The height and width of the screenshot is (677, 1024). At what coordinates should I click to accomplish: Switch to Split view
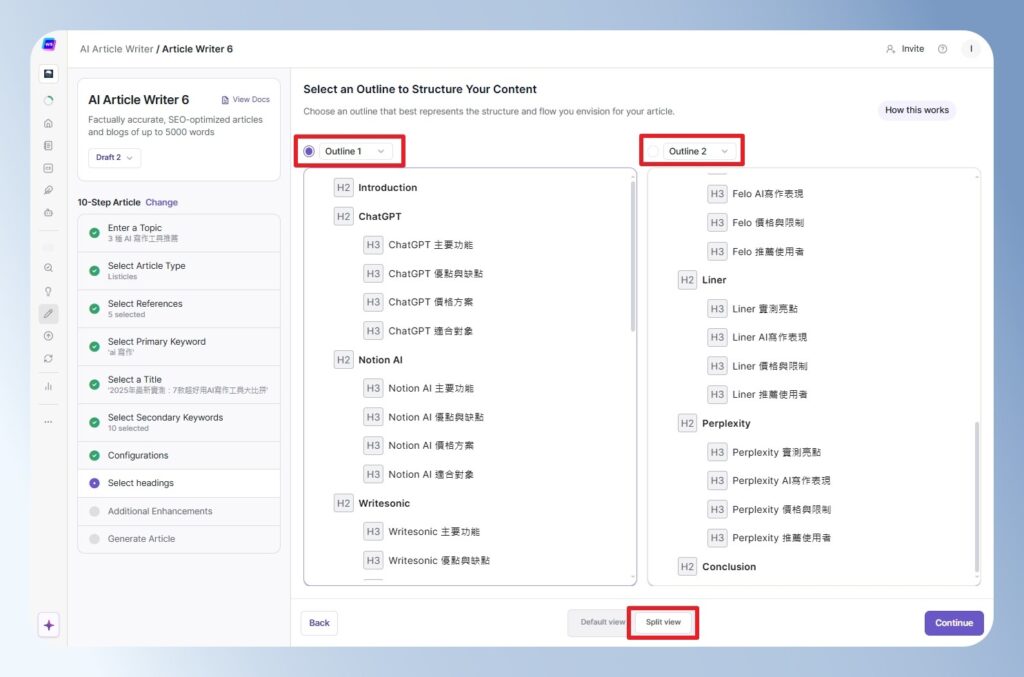[663, 622]
